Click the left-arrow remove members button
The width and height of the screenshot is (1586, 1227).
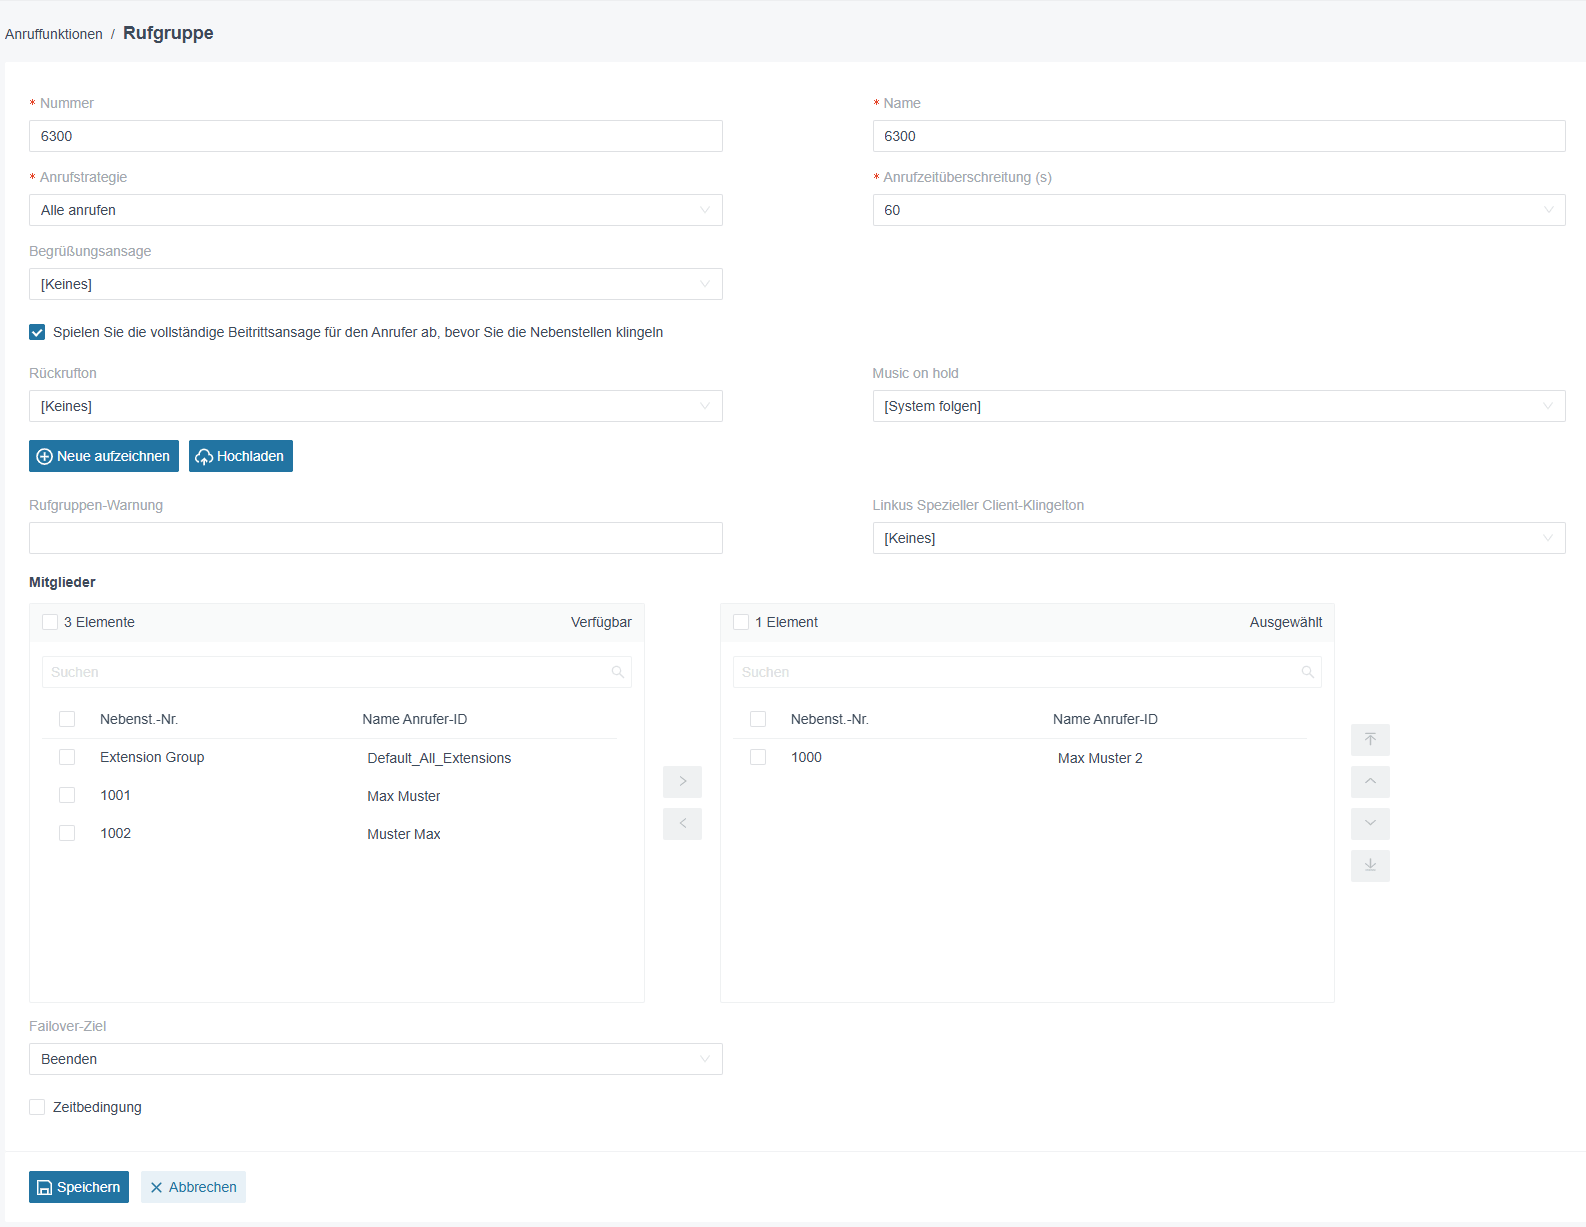(x=682, y=824)
